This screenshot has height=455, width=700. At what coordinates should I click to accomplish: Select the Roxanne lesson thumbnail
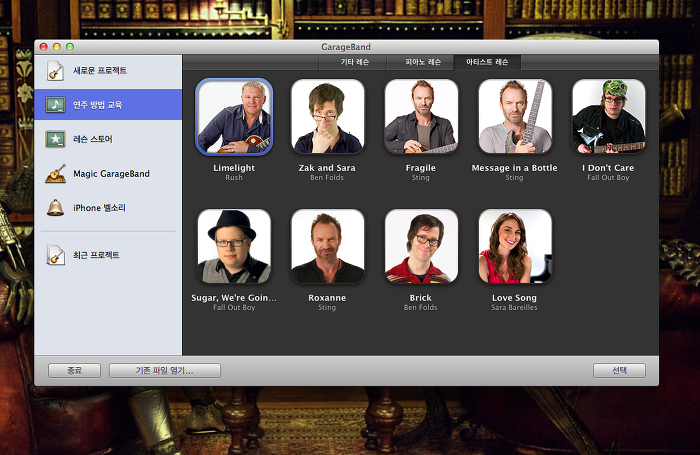coord(328,246)
